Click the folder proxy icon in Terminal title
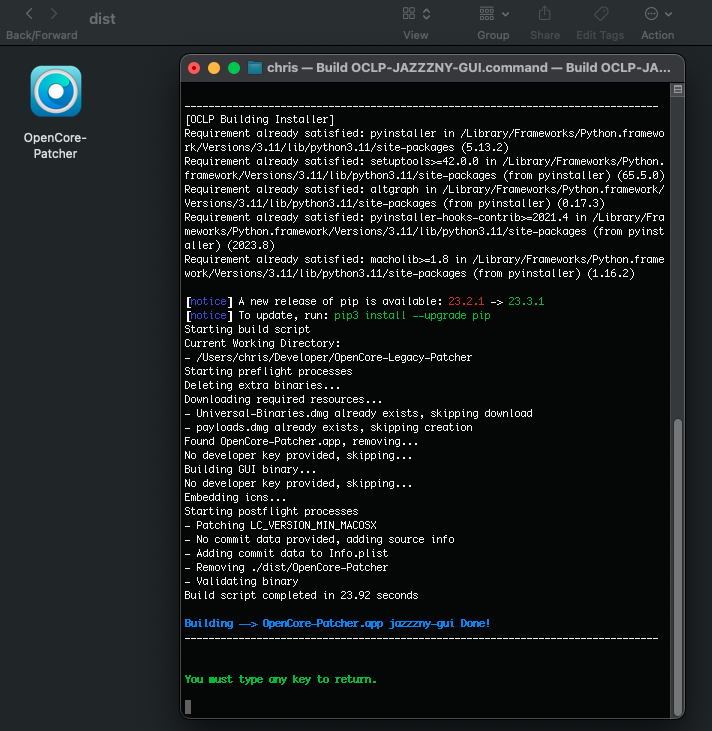This screenshot has height=731, width=712. [255, 68]
